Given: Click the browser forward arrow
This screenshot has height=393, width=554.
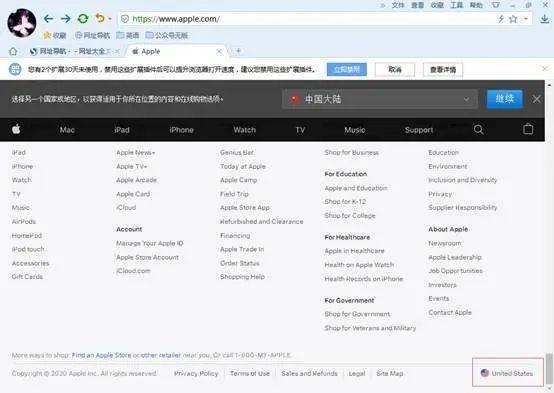Looking at the screenshot, I should click(x=65, y=18).
